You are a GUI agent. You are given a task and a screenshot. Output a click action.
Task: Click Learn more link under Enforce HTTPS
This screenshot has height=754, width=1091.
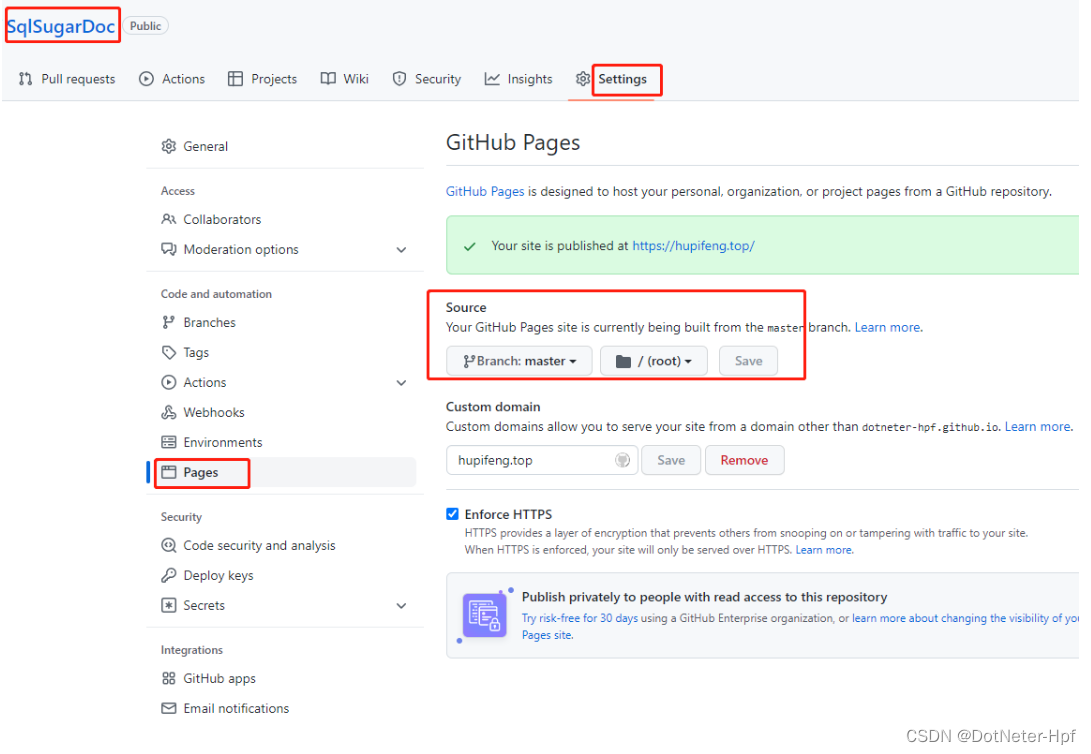coord(824,550)
